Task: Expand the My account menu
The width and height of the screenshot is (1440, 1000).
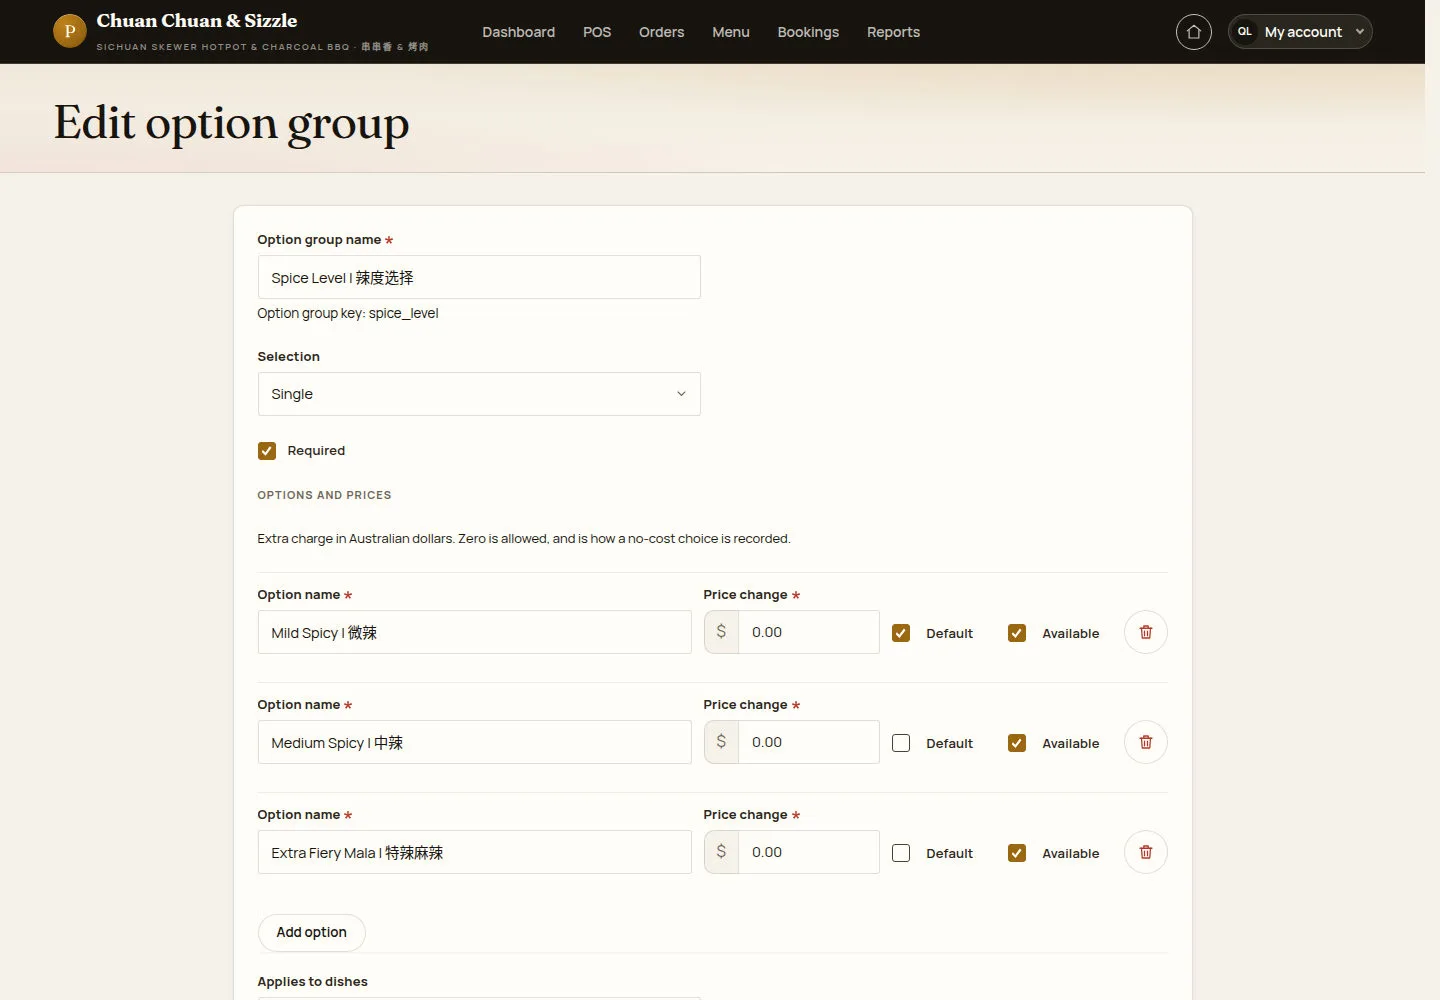Action: 1300,32
